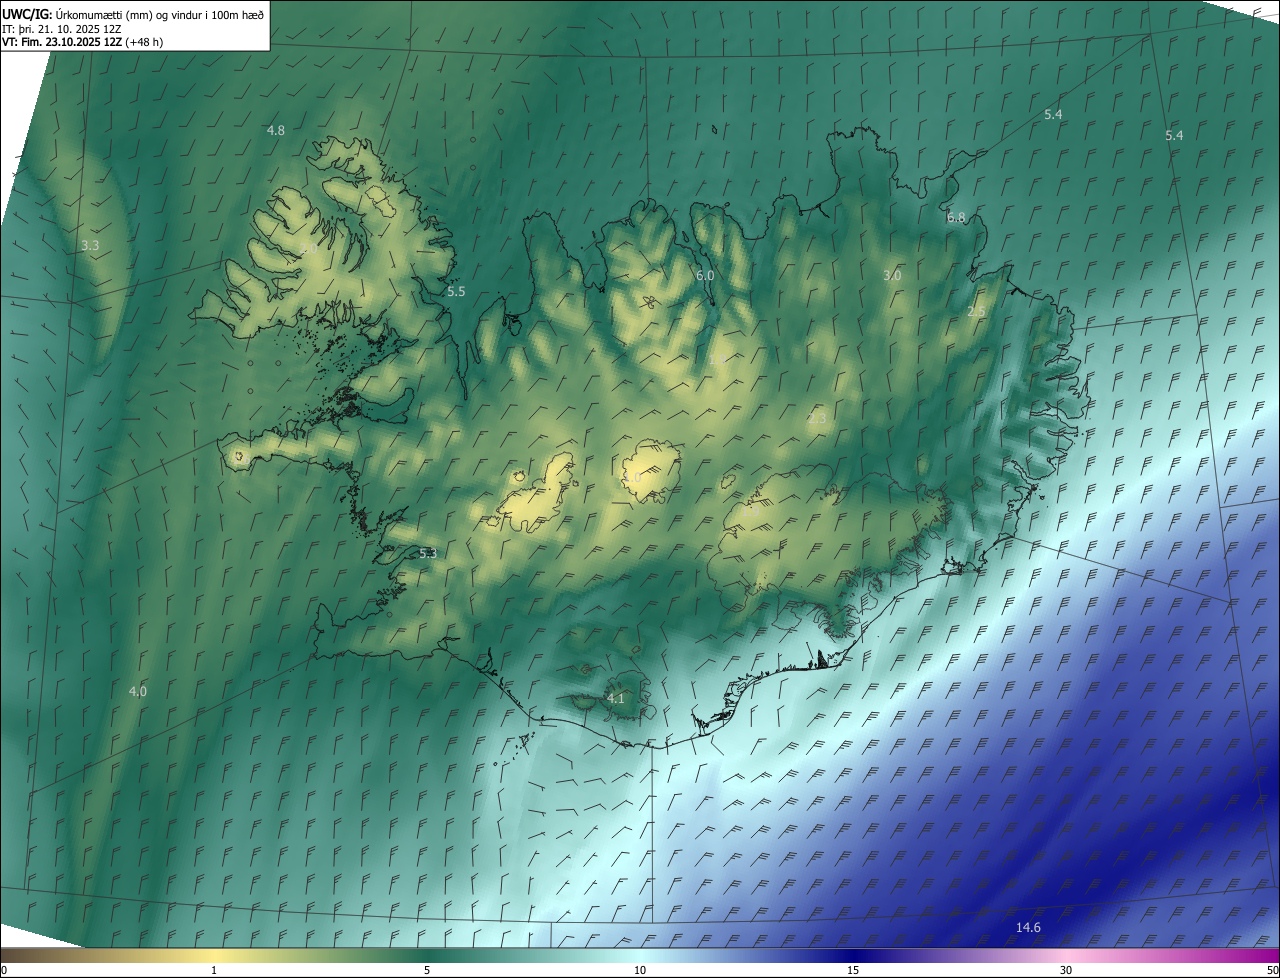Click the '30' tick label on the color scale
Viewport: 1280px width, 978px height.
click(x=1066, y=970)
